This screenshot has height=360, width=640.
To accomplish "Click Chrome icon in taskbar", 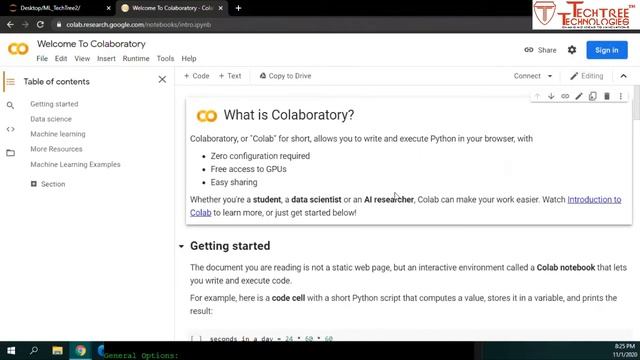I will tap(80, 351).
